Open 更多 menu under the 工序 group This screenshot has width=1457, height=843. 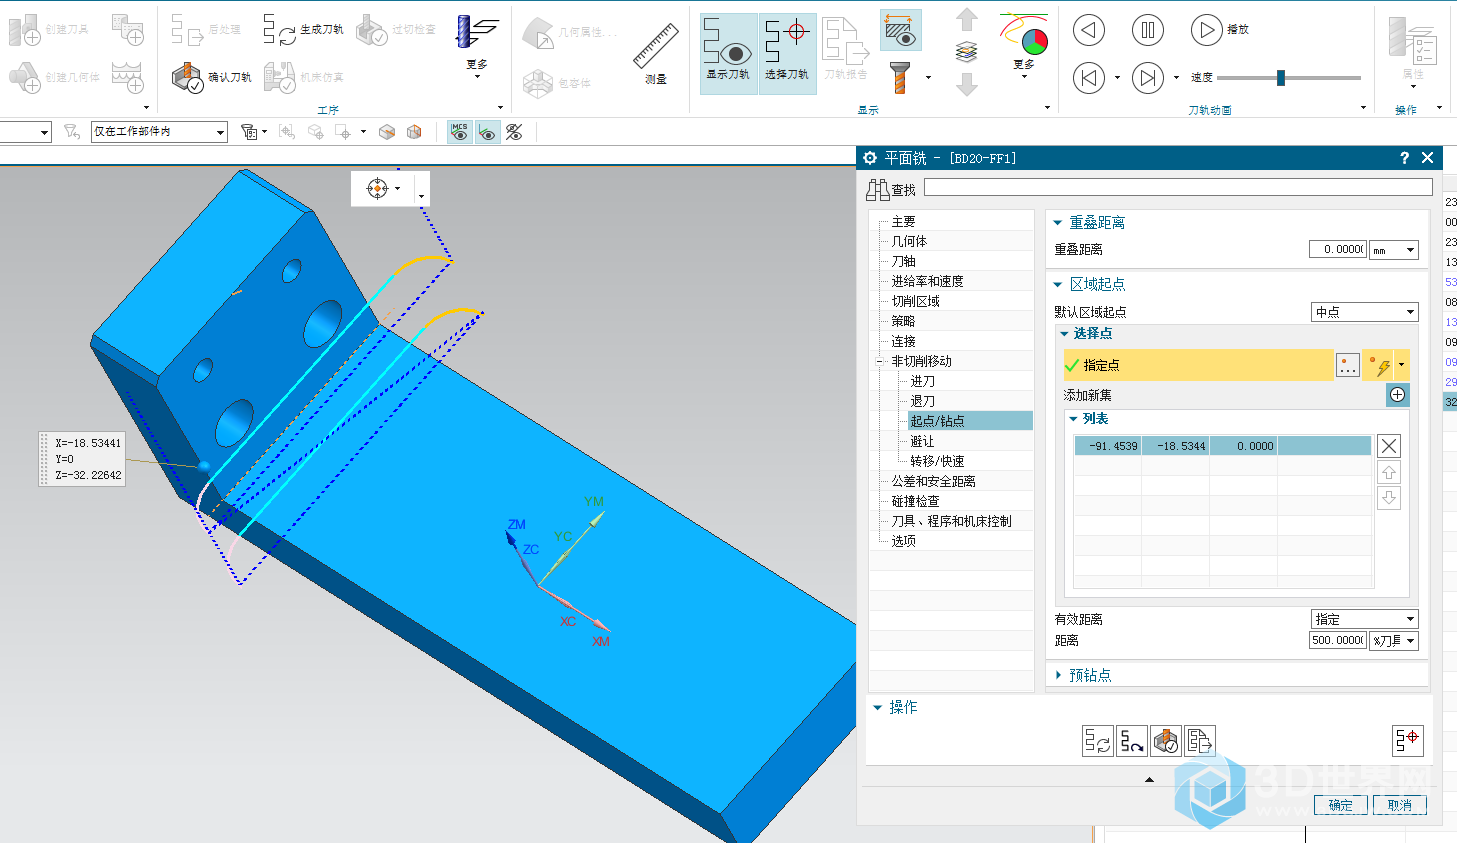click(x=477, y=46)
